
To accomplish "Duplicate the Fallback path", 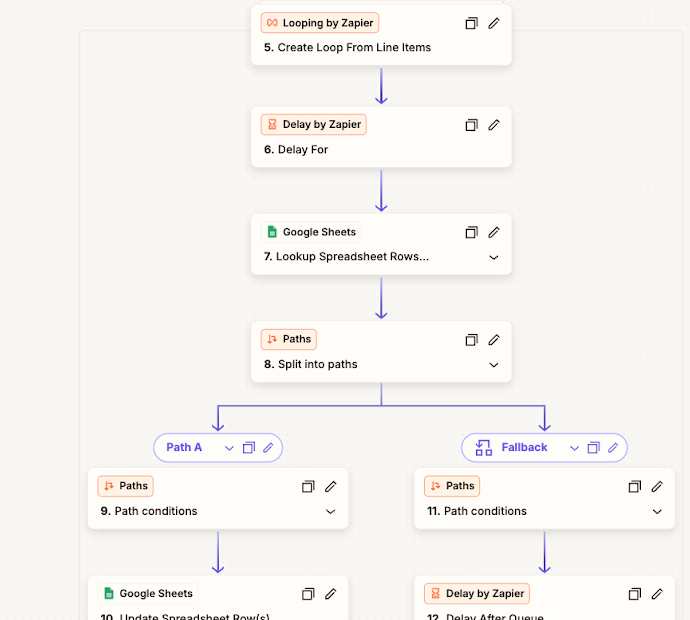I will [x=594, y=447].
